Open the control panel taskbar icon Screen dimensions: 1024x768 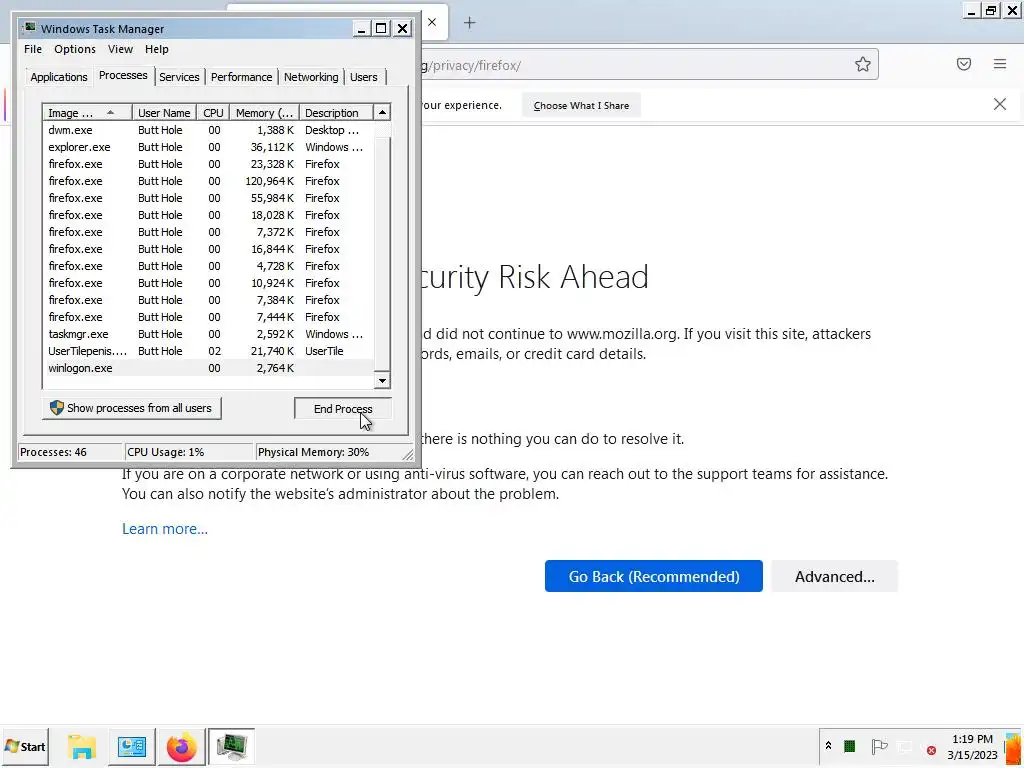tap(132, 746)
